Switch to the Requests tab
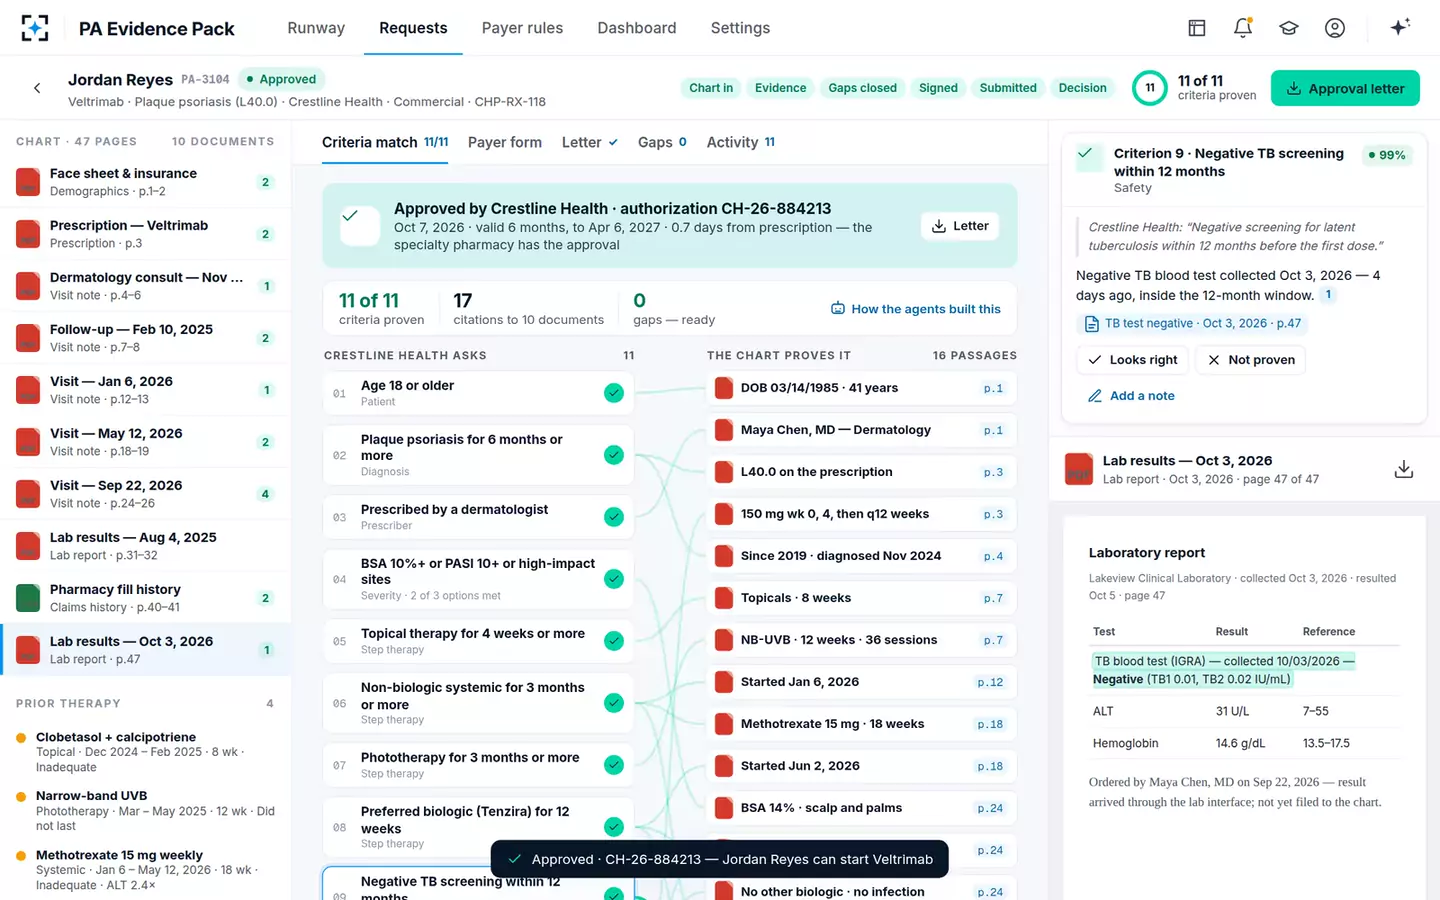Screen dimensions: 1440x900 point(413,28)
